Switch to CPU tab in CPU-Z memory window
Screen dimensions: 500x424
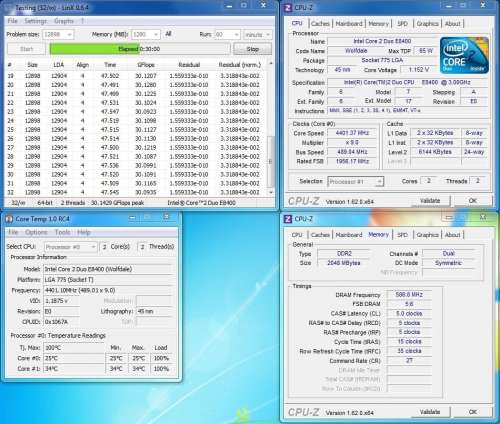297,235
